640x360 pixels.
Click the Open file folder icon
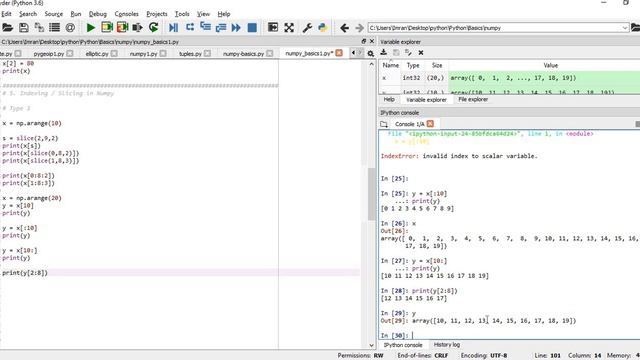click(7, 28)
